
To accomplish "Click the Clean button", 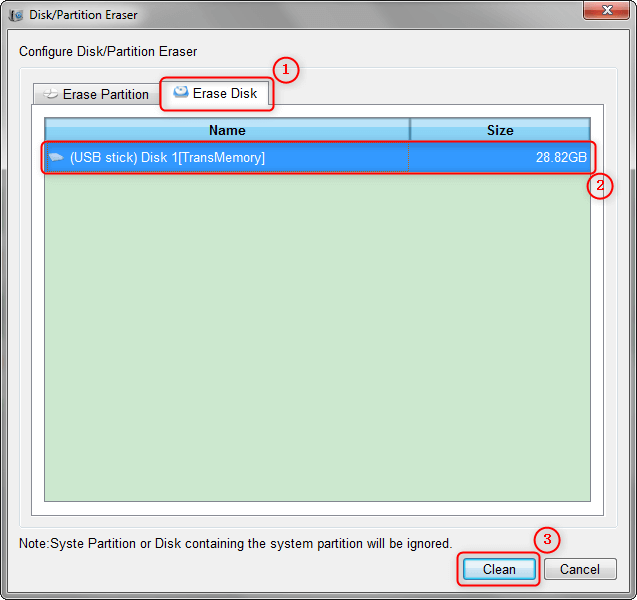I will (x=499, y=569).
